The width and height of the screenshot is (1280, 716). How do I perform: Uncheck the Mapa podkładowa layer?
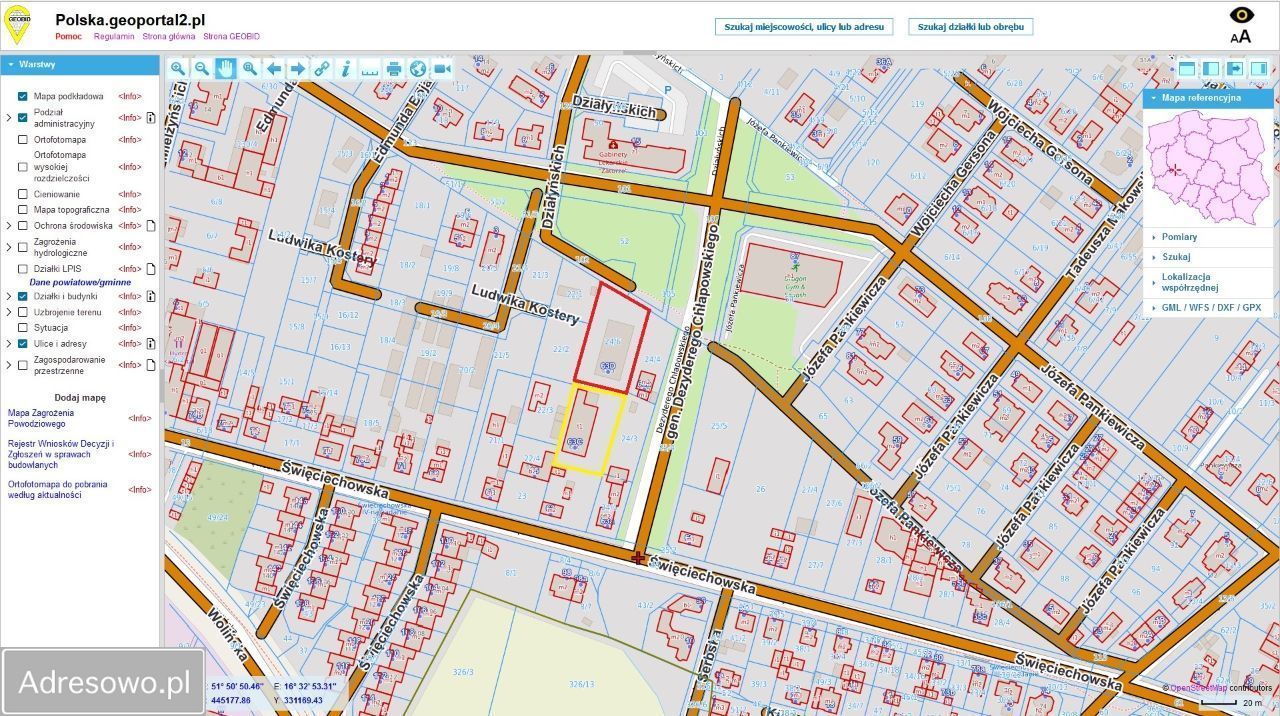23,97
